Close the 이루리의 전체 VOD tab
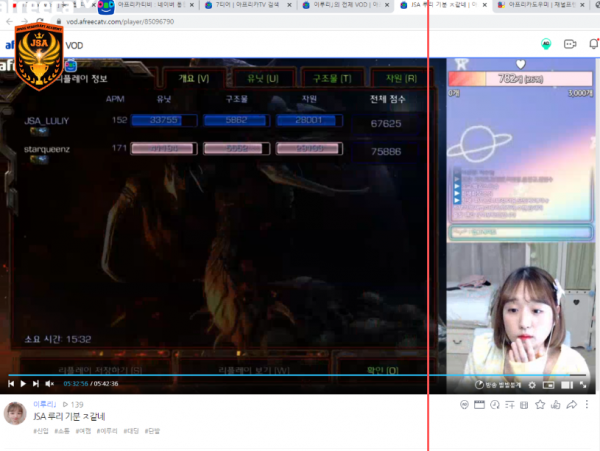Image resolution: width=600 pixels, height=451 pixels. tap(387, 5)
